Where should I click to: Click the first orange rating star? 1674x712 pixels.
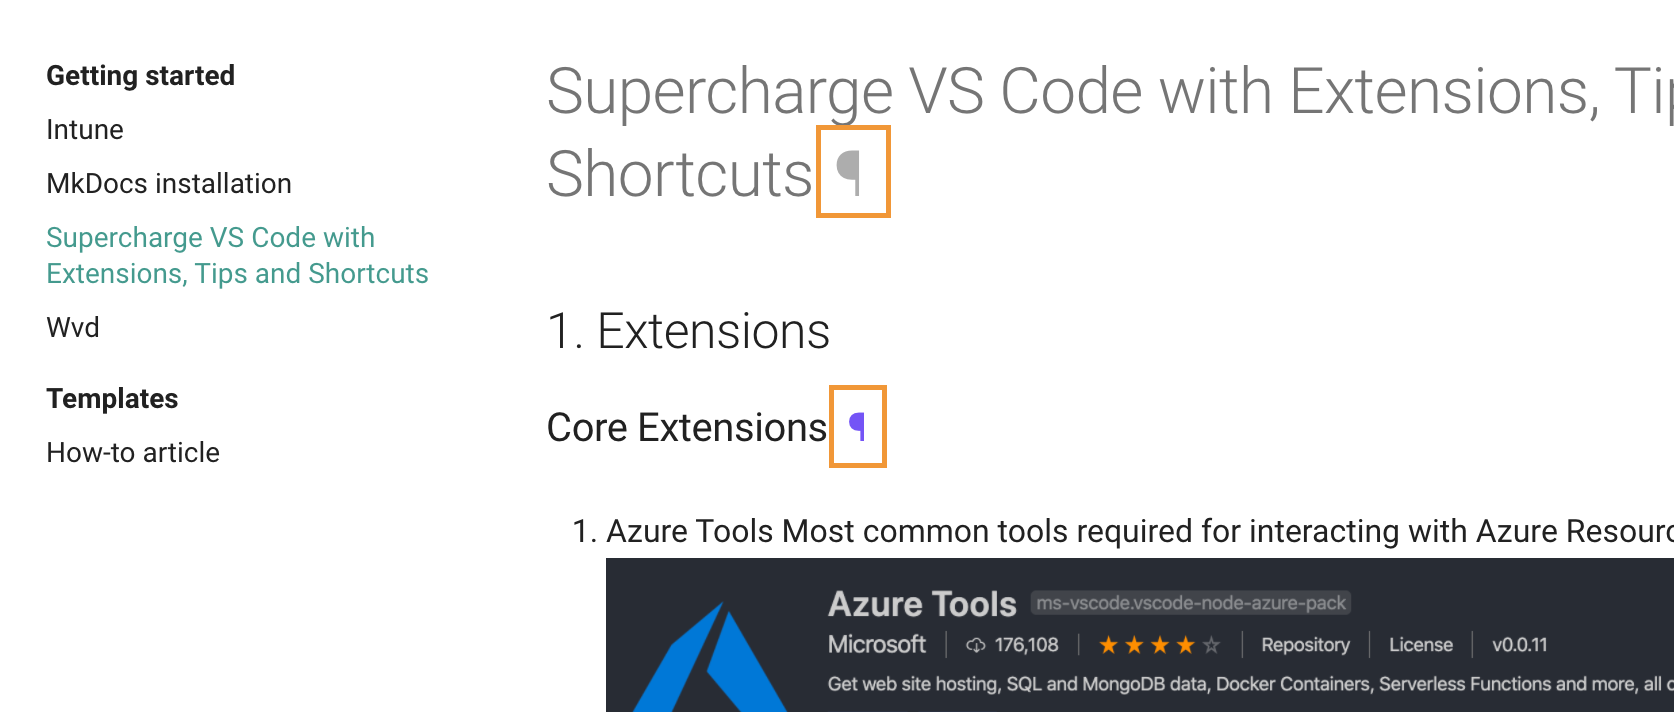click(x=1108, y=645)
